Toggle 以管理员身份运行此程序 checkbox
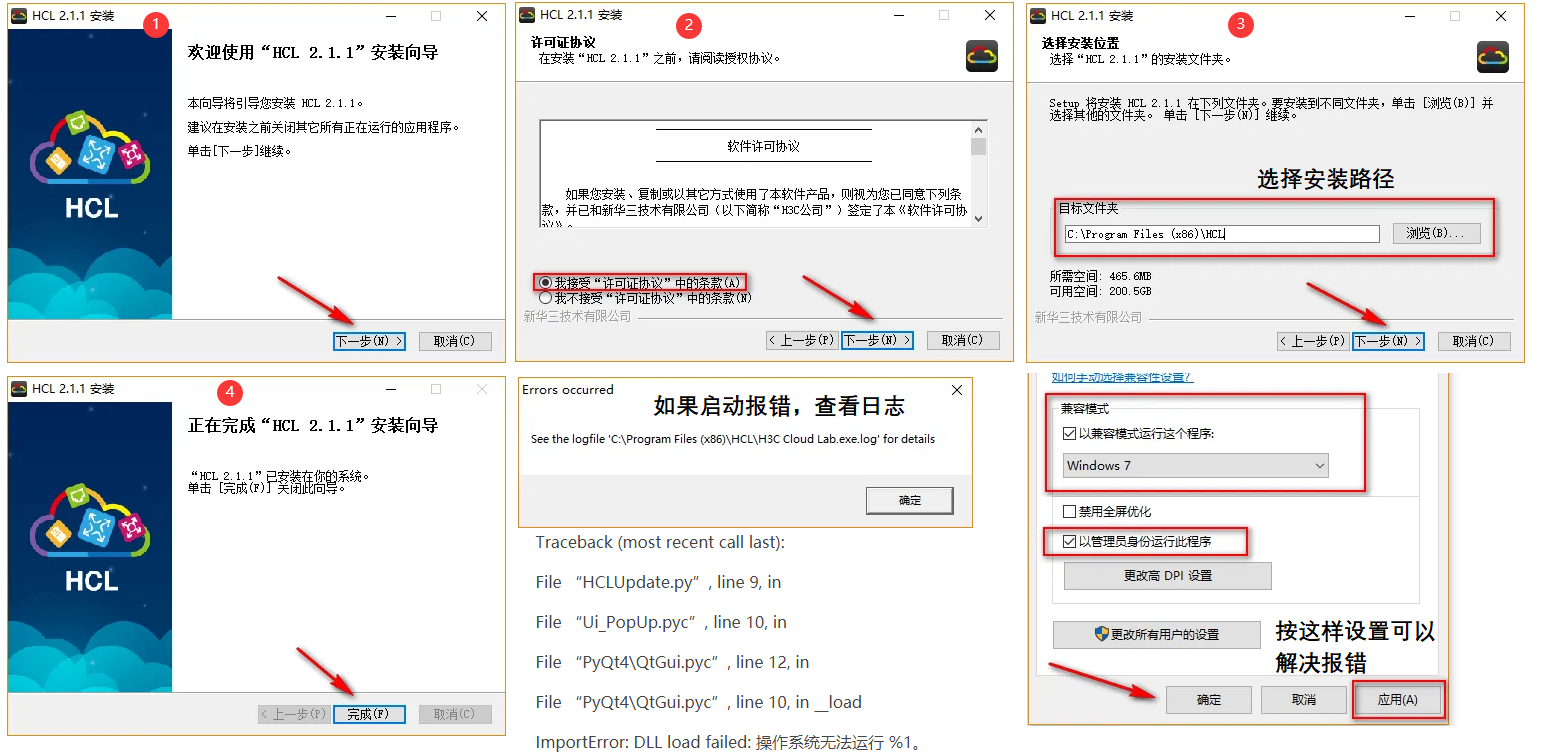The image size is (1563, 755). 1071,542
